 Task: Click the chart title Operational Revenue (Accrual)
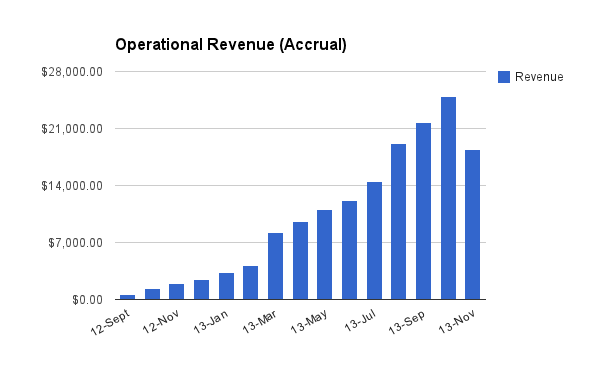[231, 44]
